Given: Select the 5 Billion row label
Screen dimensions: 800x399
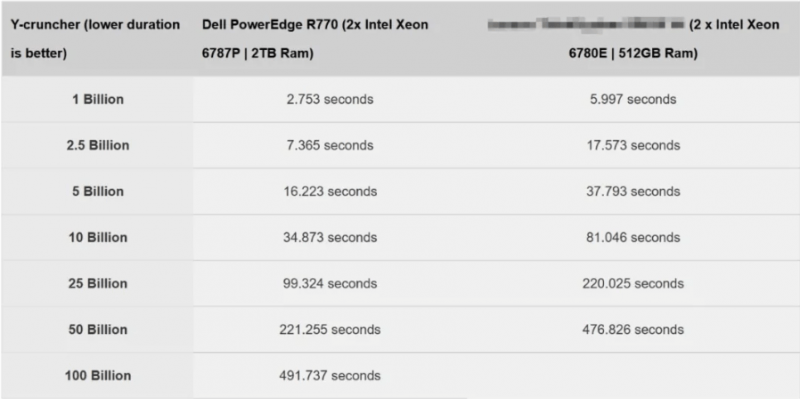Looking at the screenshot, I should [x=98, y=191].
